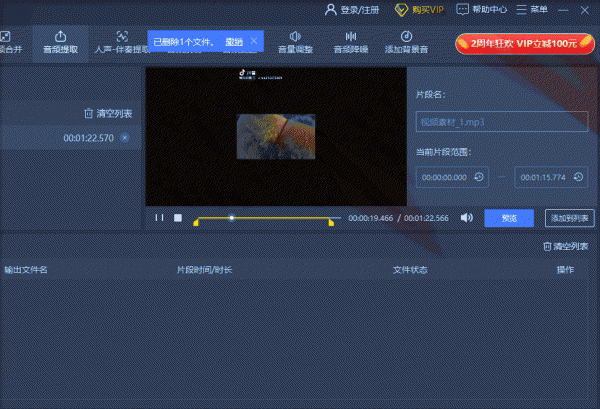Remove the 00:01:22.570 file entry
This screenshot has width=600, height=409.
[125, 138]
